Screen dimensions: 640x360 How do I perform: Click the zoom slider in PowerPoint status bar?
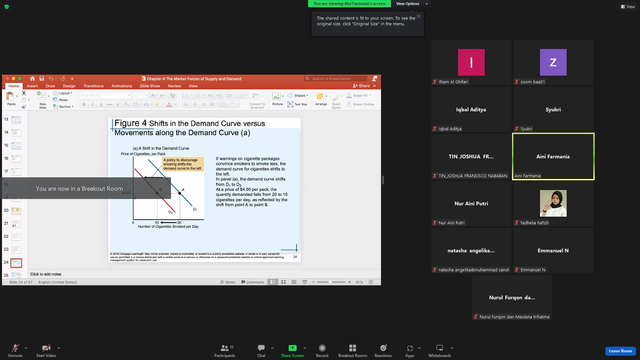pos(330,282)
